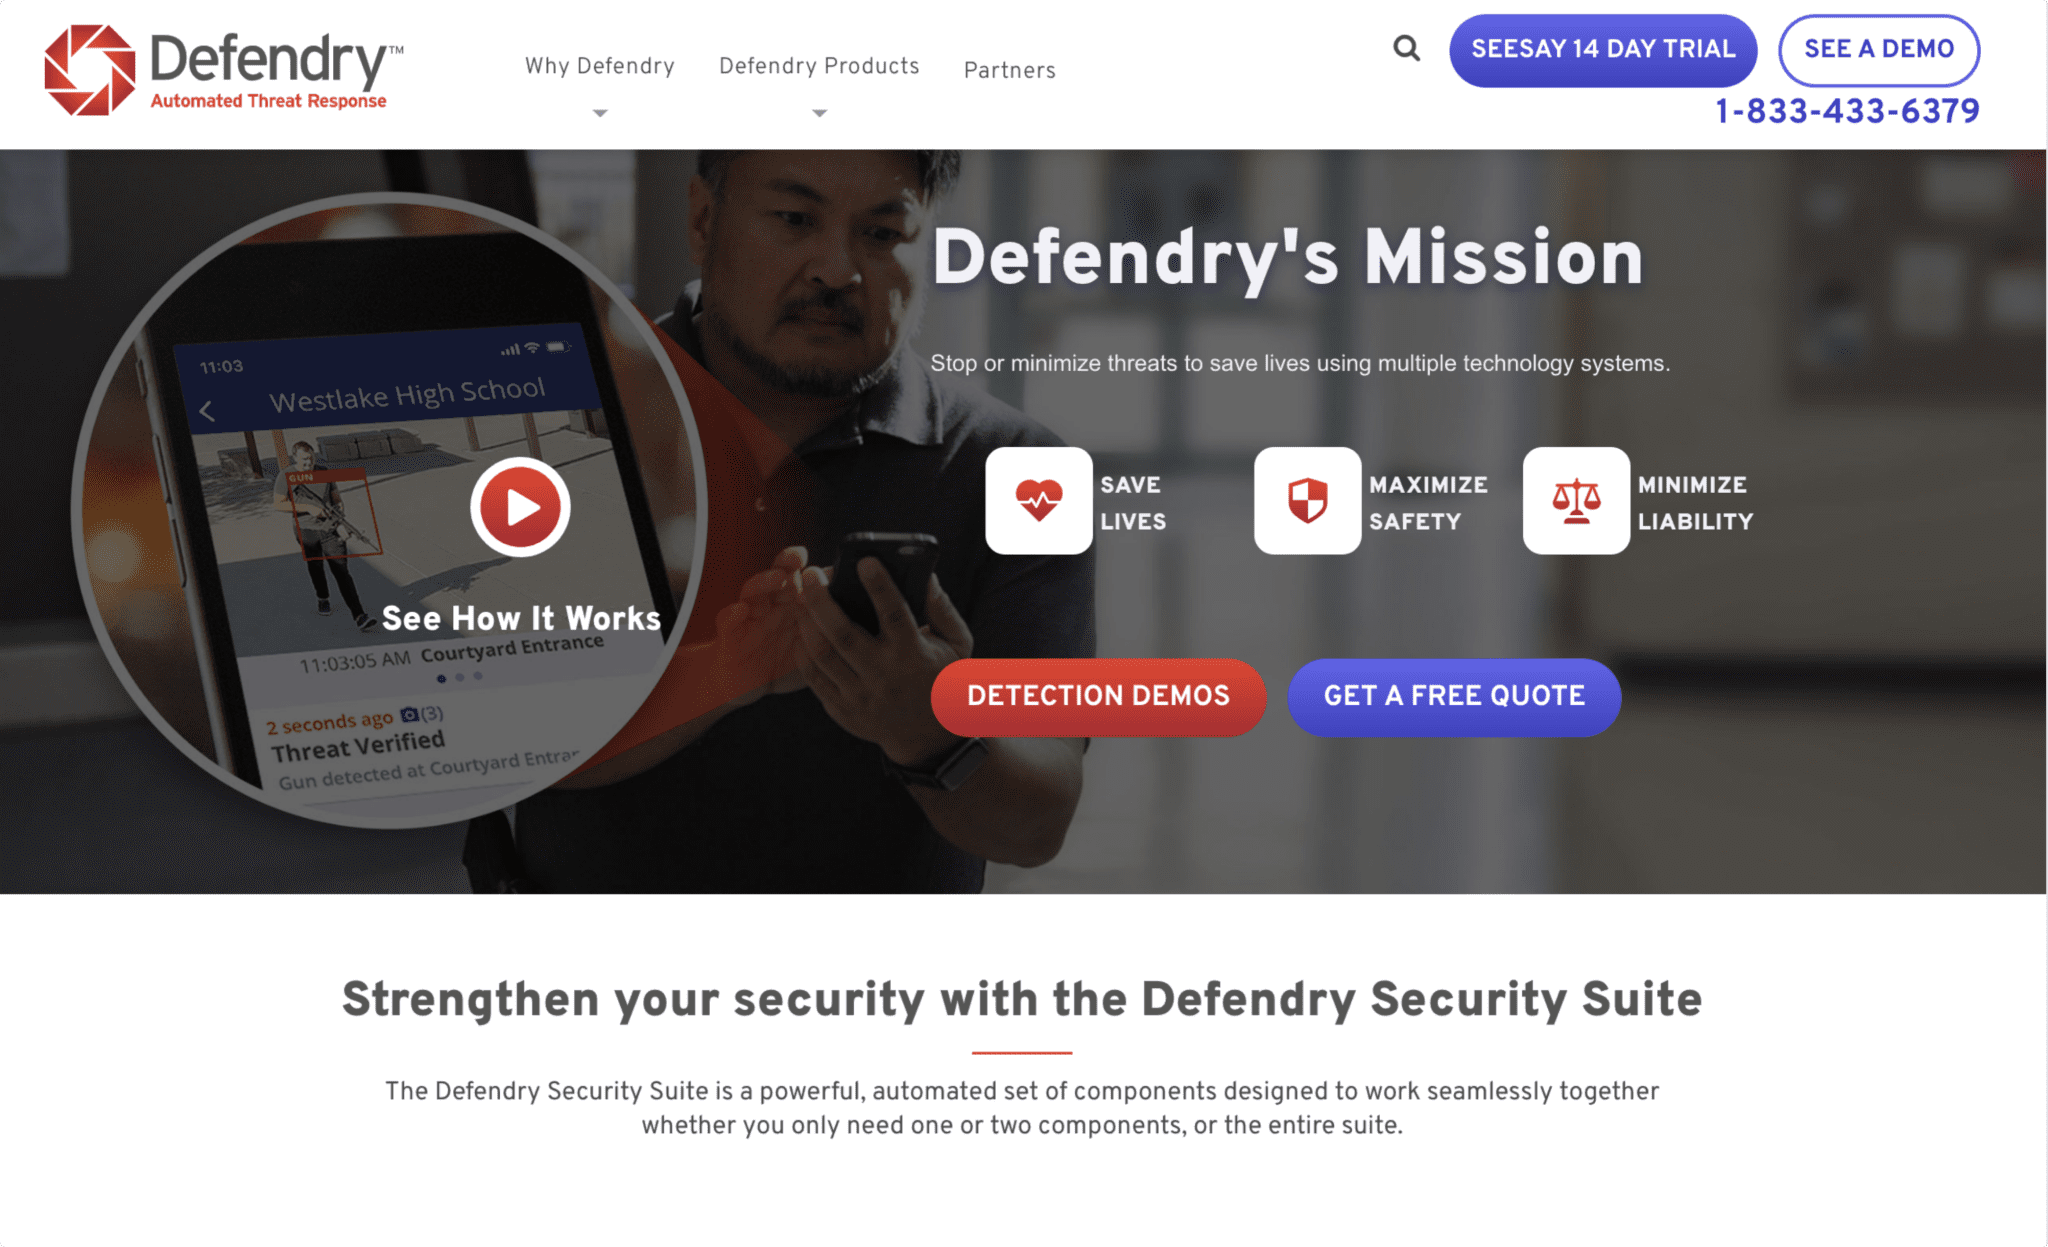The height and width of the screenshot is (1247, 2048).
Task: Select the Minimize Liability scales icon
Action: (x=1576, y=500)
